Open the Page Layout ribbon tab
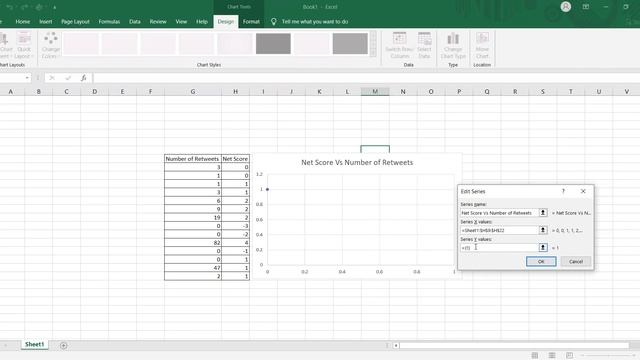 point(75,22)
